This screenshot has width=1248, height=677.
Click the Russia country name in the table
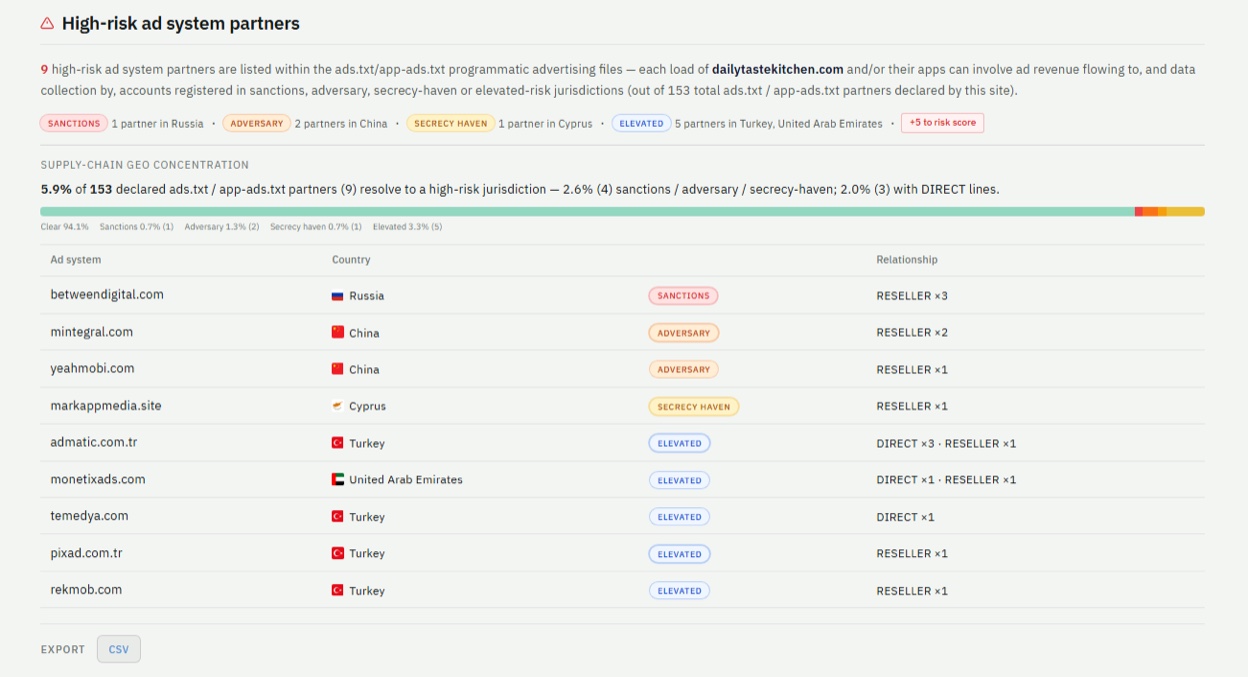click(x=366, y=296)
